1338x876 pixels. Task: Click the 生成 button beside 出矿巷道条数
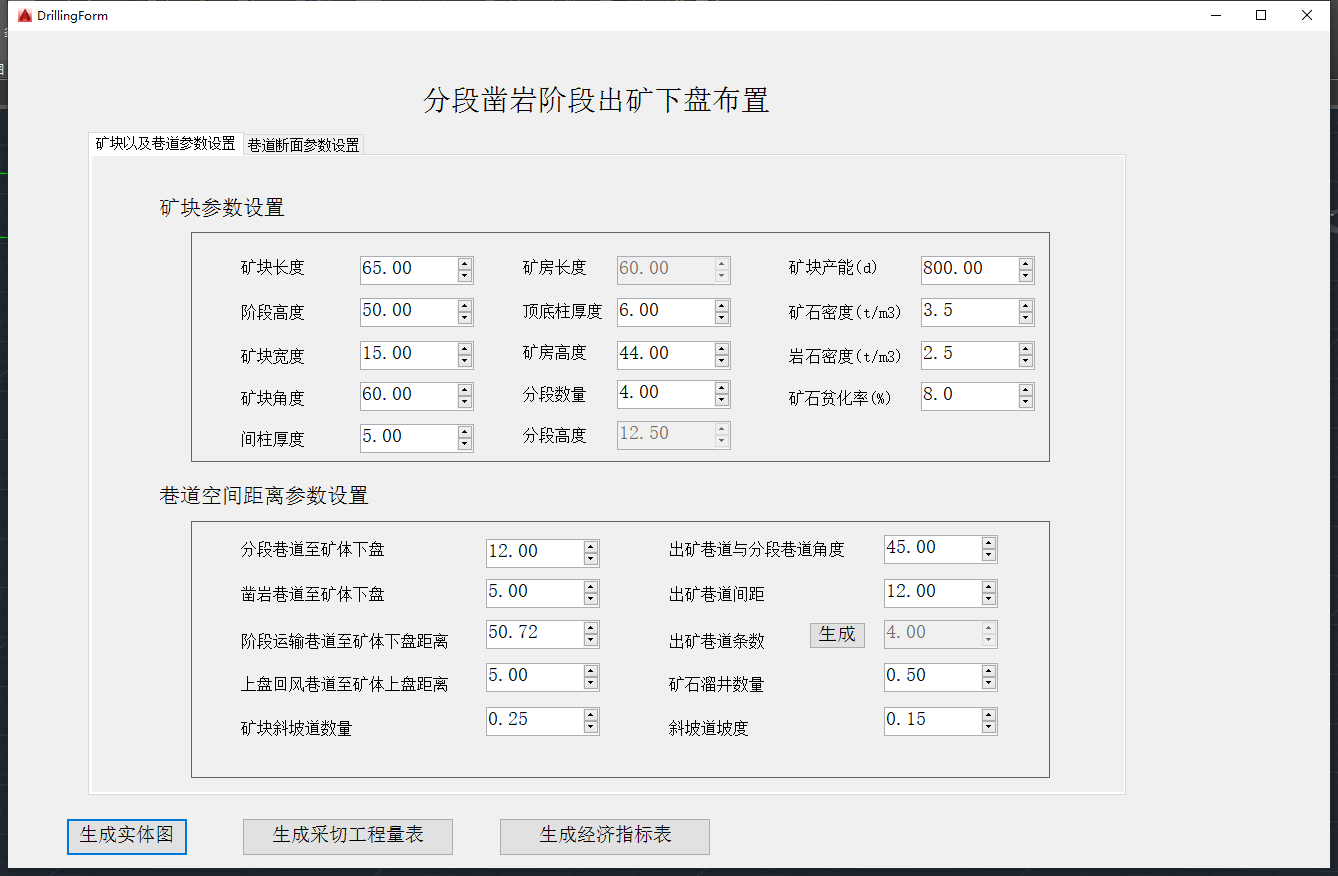837,634
